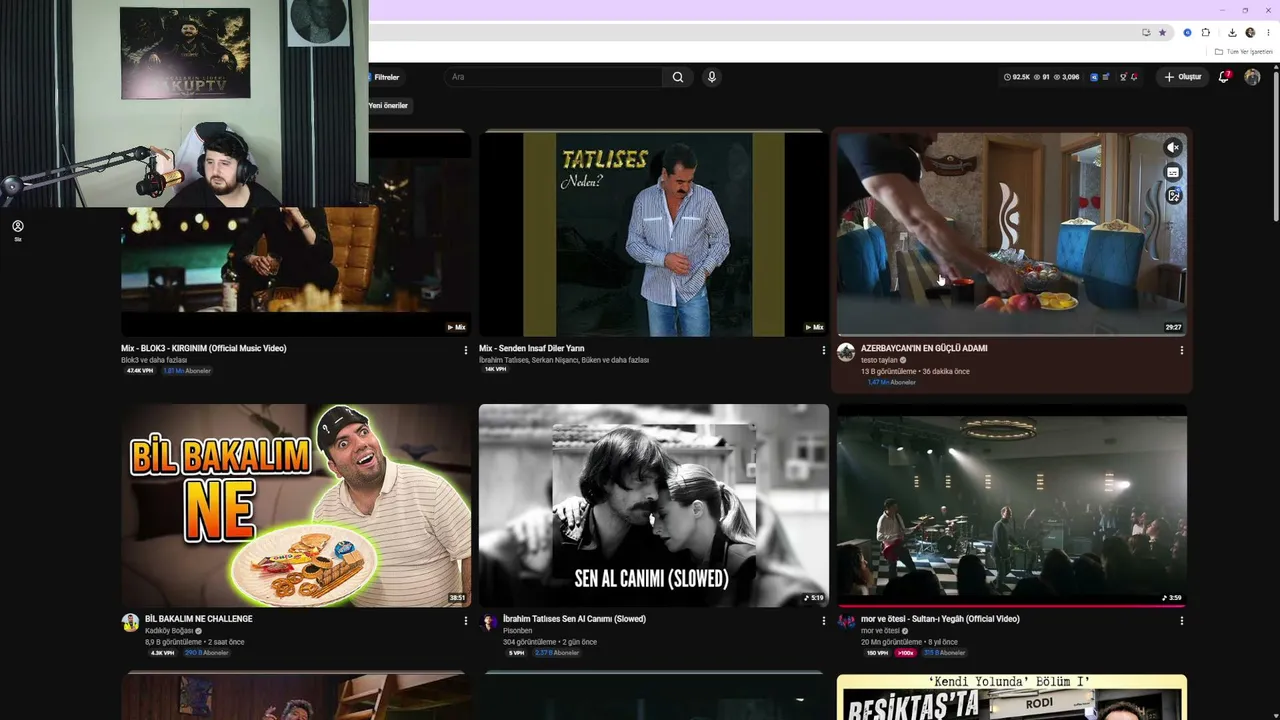Screen dimensions: 1280x720
Task: Open the Chrome extensions puzzle icon
Action: pos(1206,33)
